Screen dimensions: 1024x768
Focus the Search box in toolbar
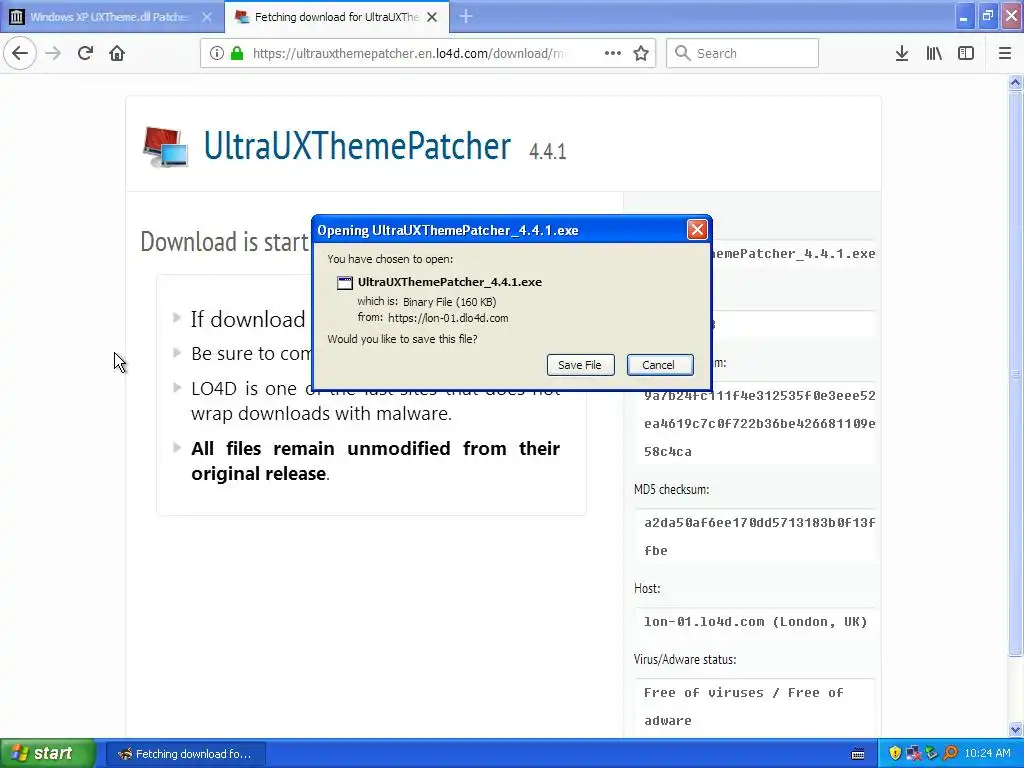742,53
